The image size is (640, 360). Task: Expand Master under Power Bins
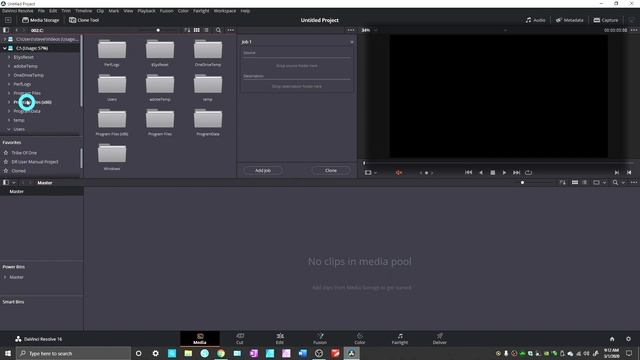click(x=5, y=277)
